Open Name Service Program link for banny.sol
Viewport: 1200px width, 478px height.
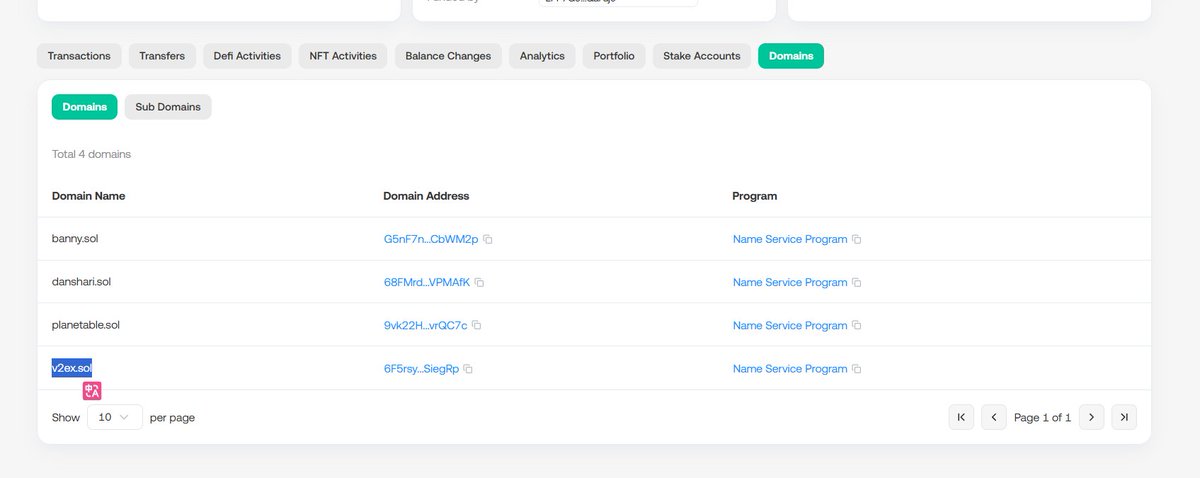(x=790, y=240)
